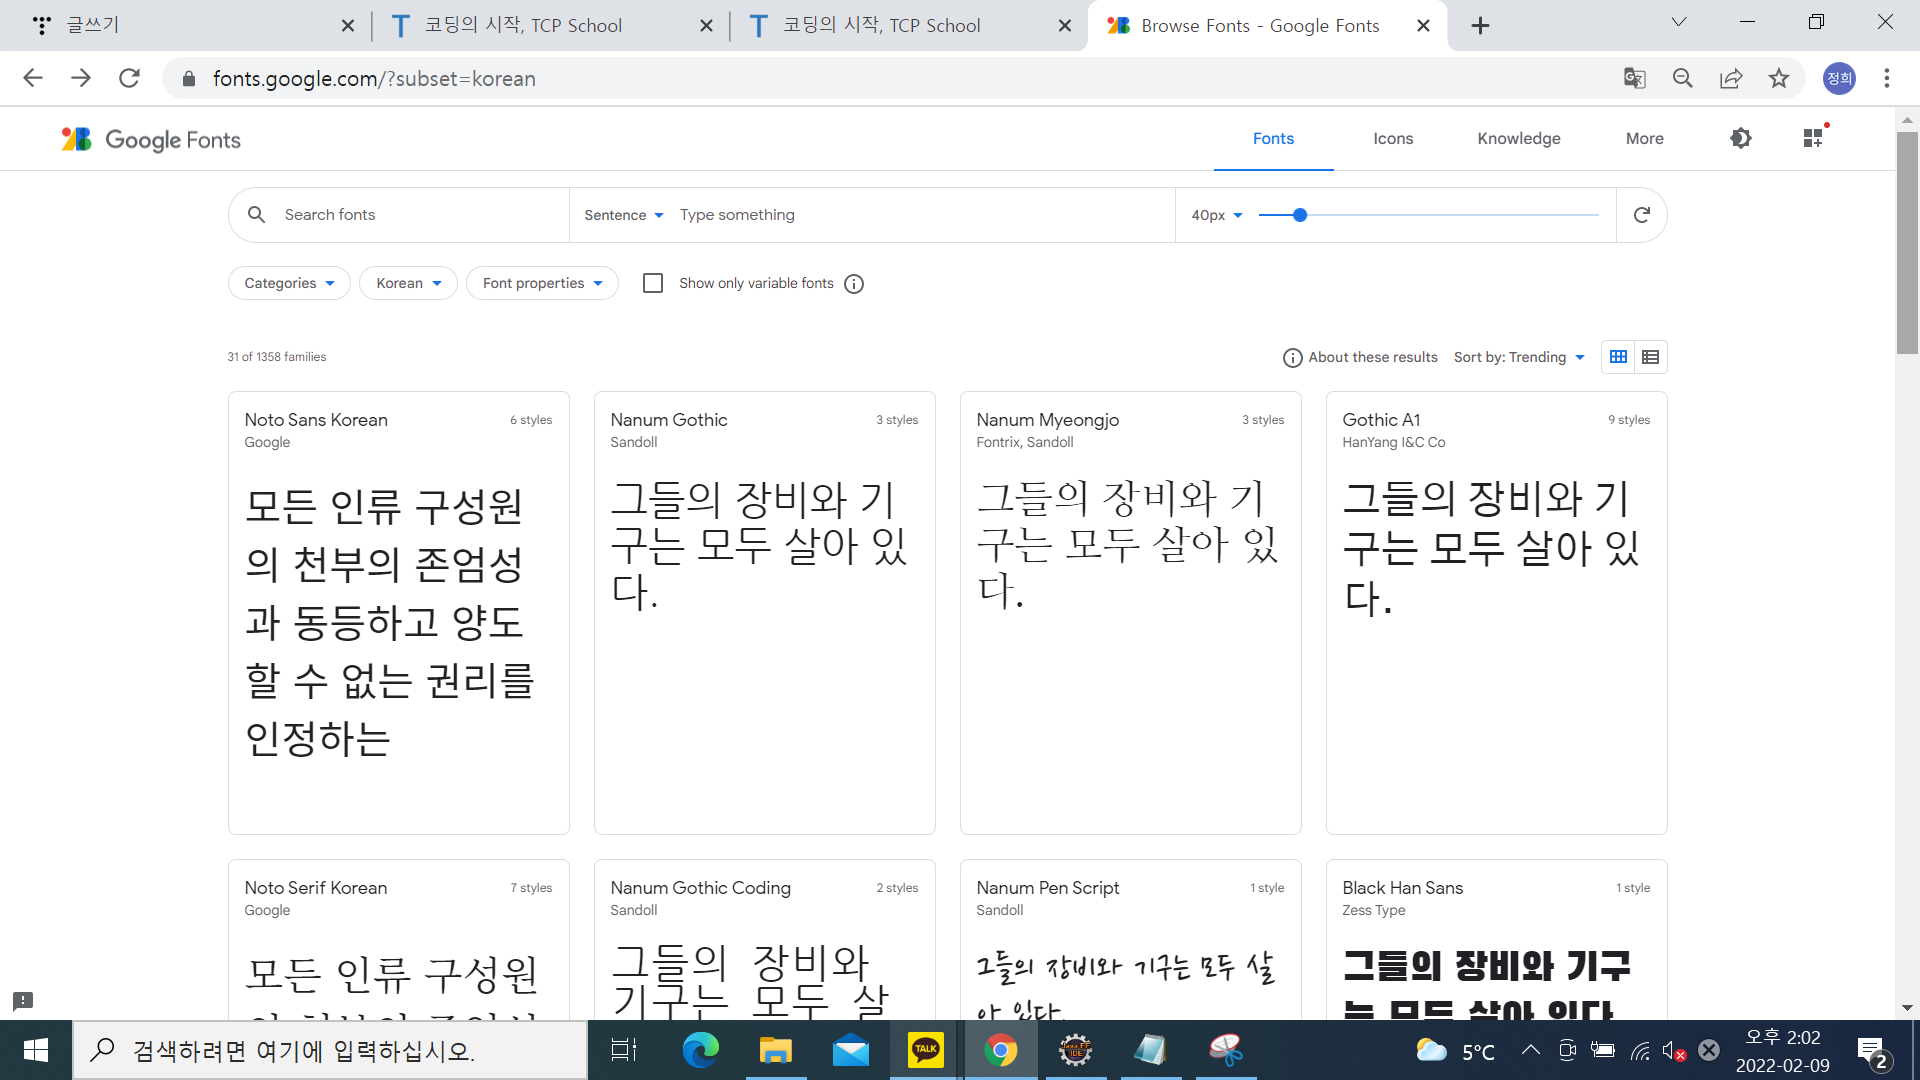Bookmark this page with star icon

click(1778, 78)
